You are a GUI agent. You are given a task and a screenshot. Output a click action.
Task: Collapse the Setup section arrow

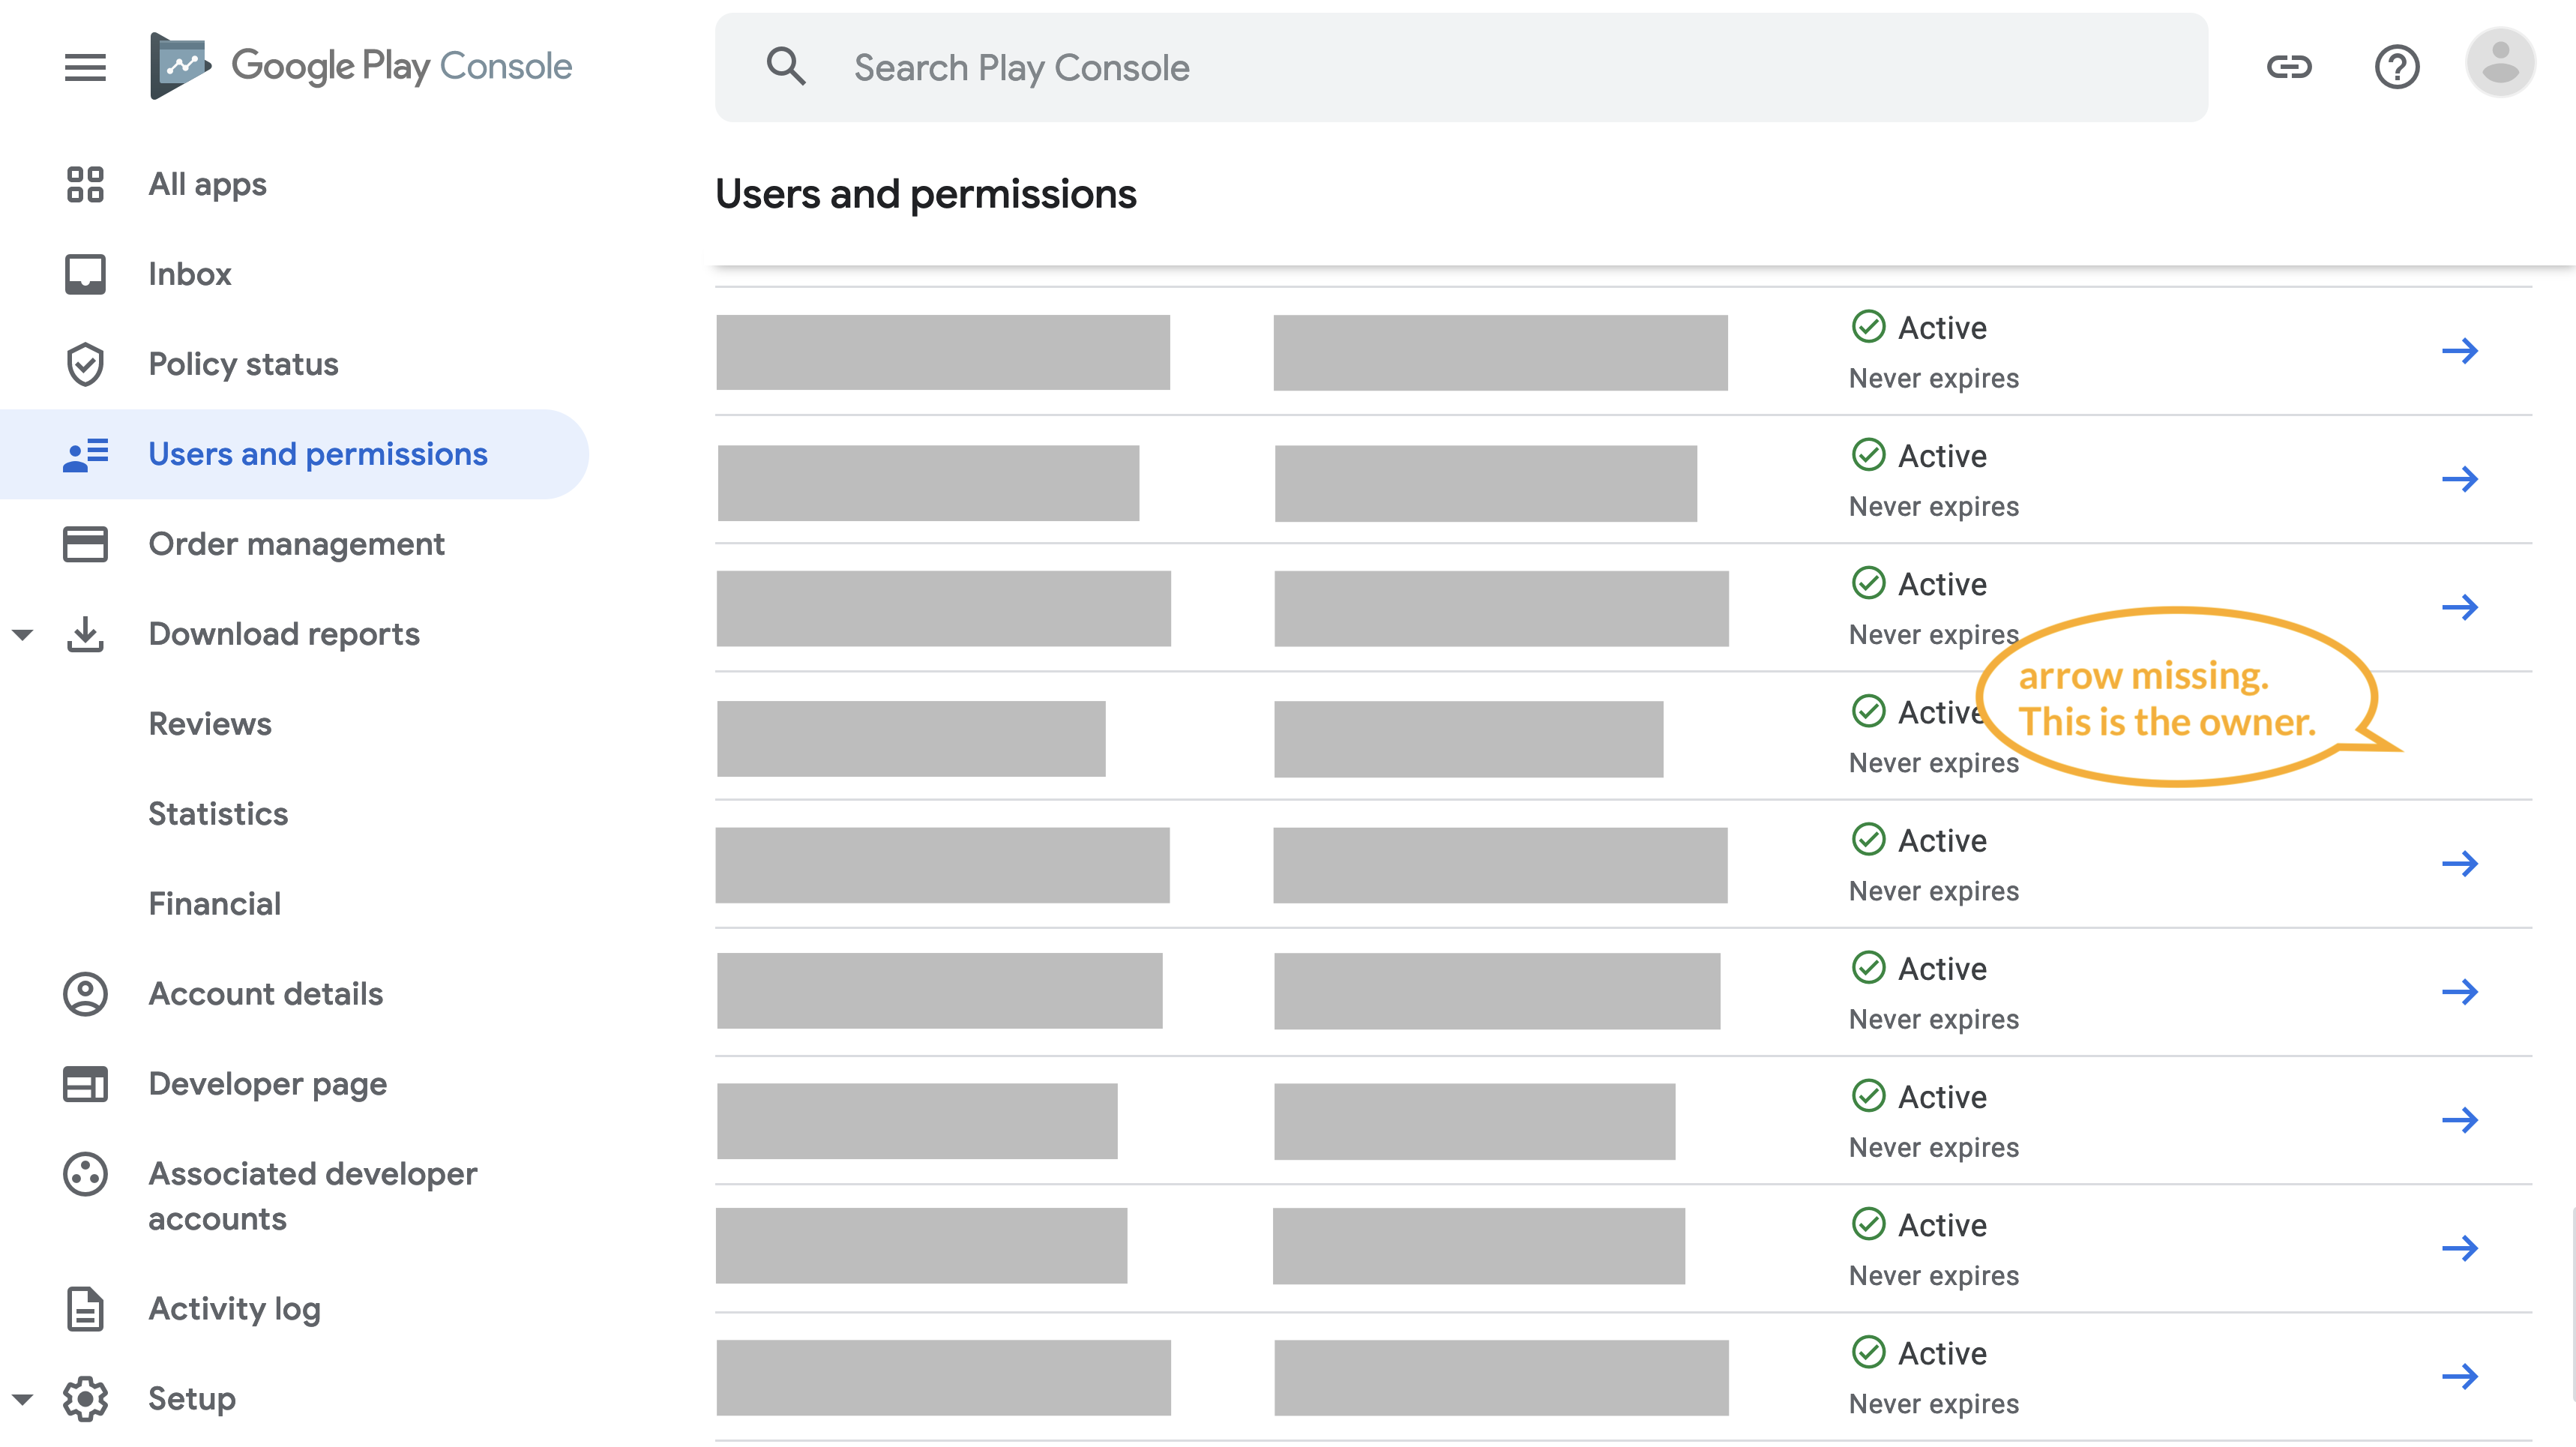point(23,1399)
